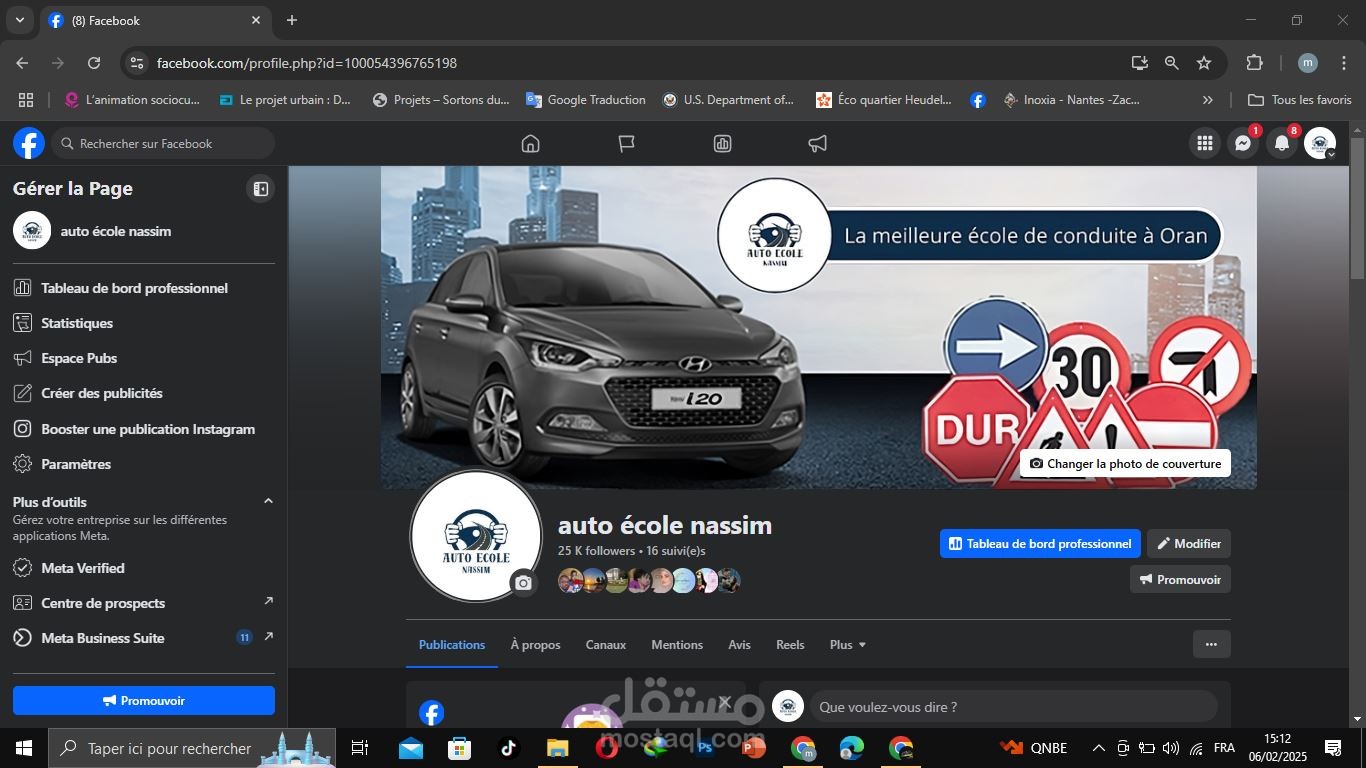The height and width of the screenshot is (768, 1366).
Task: Expand the Plus tab dropdown
Action: coord(848,645)
